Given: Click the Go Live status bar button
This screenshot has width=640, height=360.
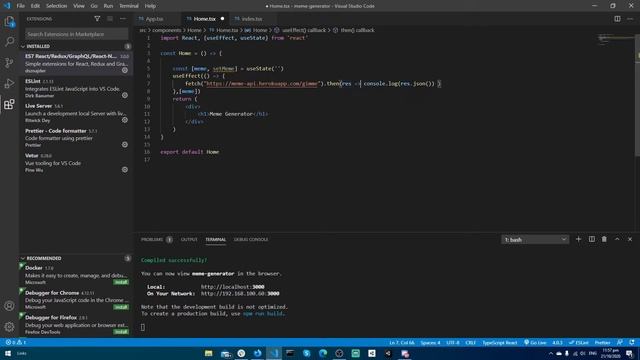Looking at the screenshot, I should click(535, 342).
